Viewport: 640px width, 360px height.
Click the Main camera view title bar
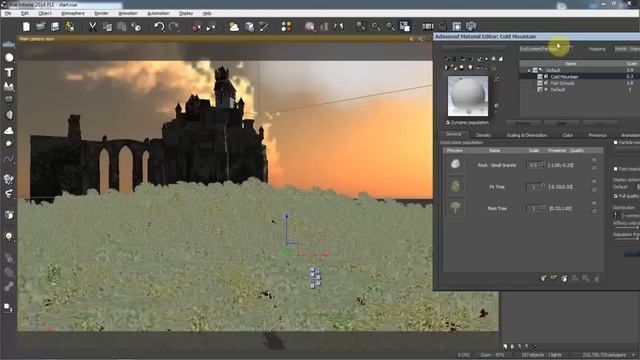(224, 39)
